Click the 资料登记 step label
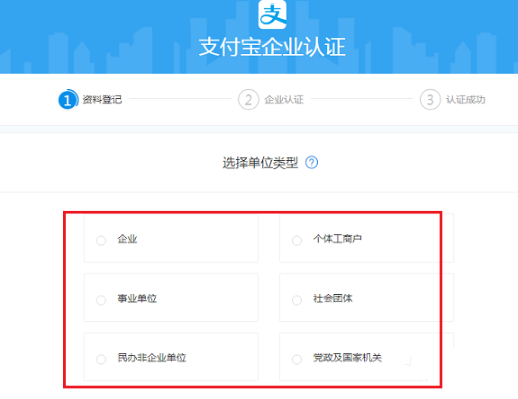This screenshot has width=518, height=399. coord(102,99)
